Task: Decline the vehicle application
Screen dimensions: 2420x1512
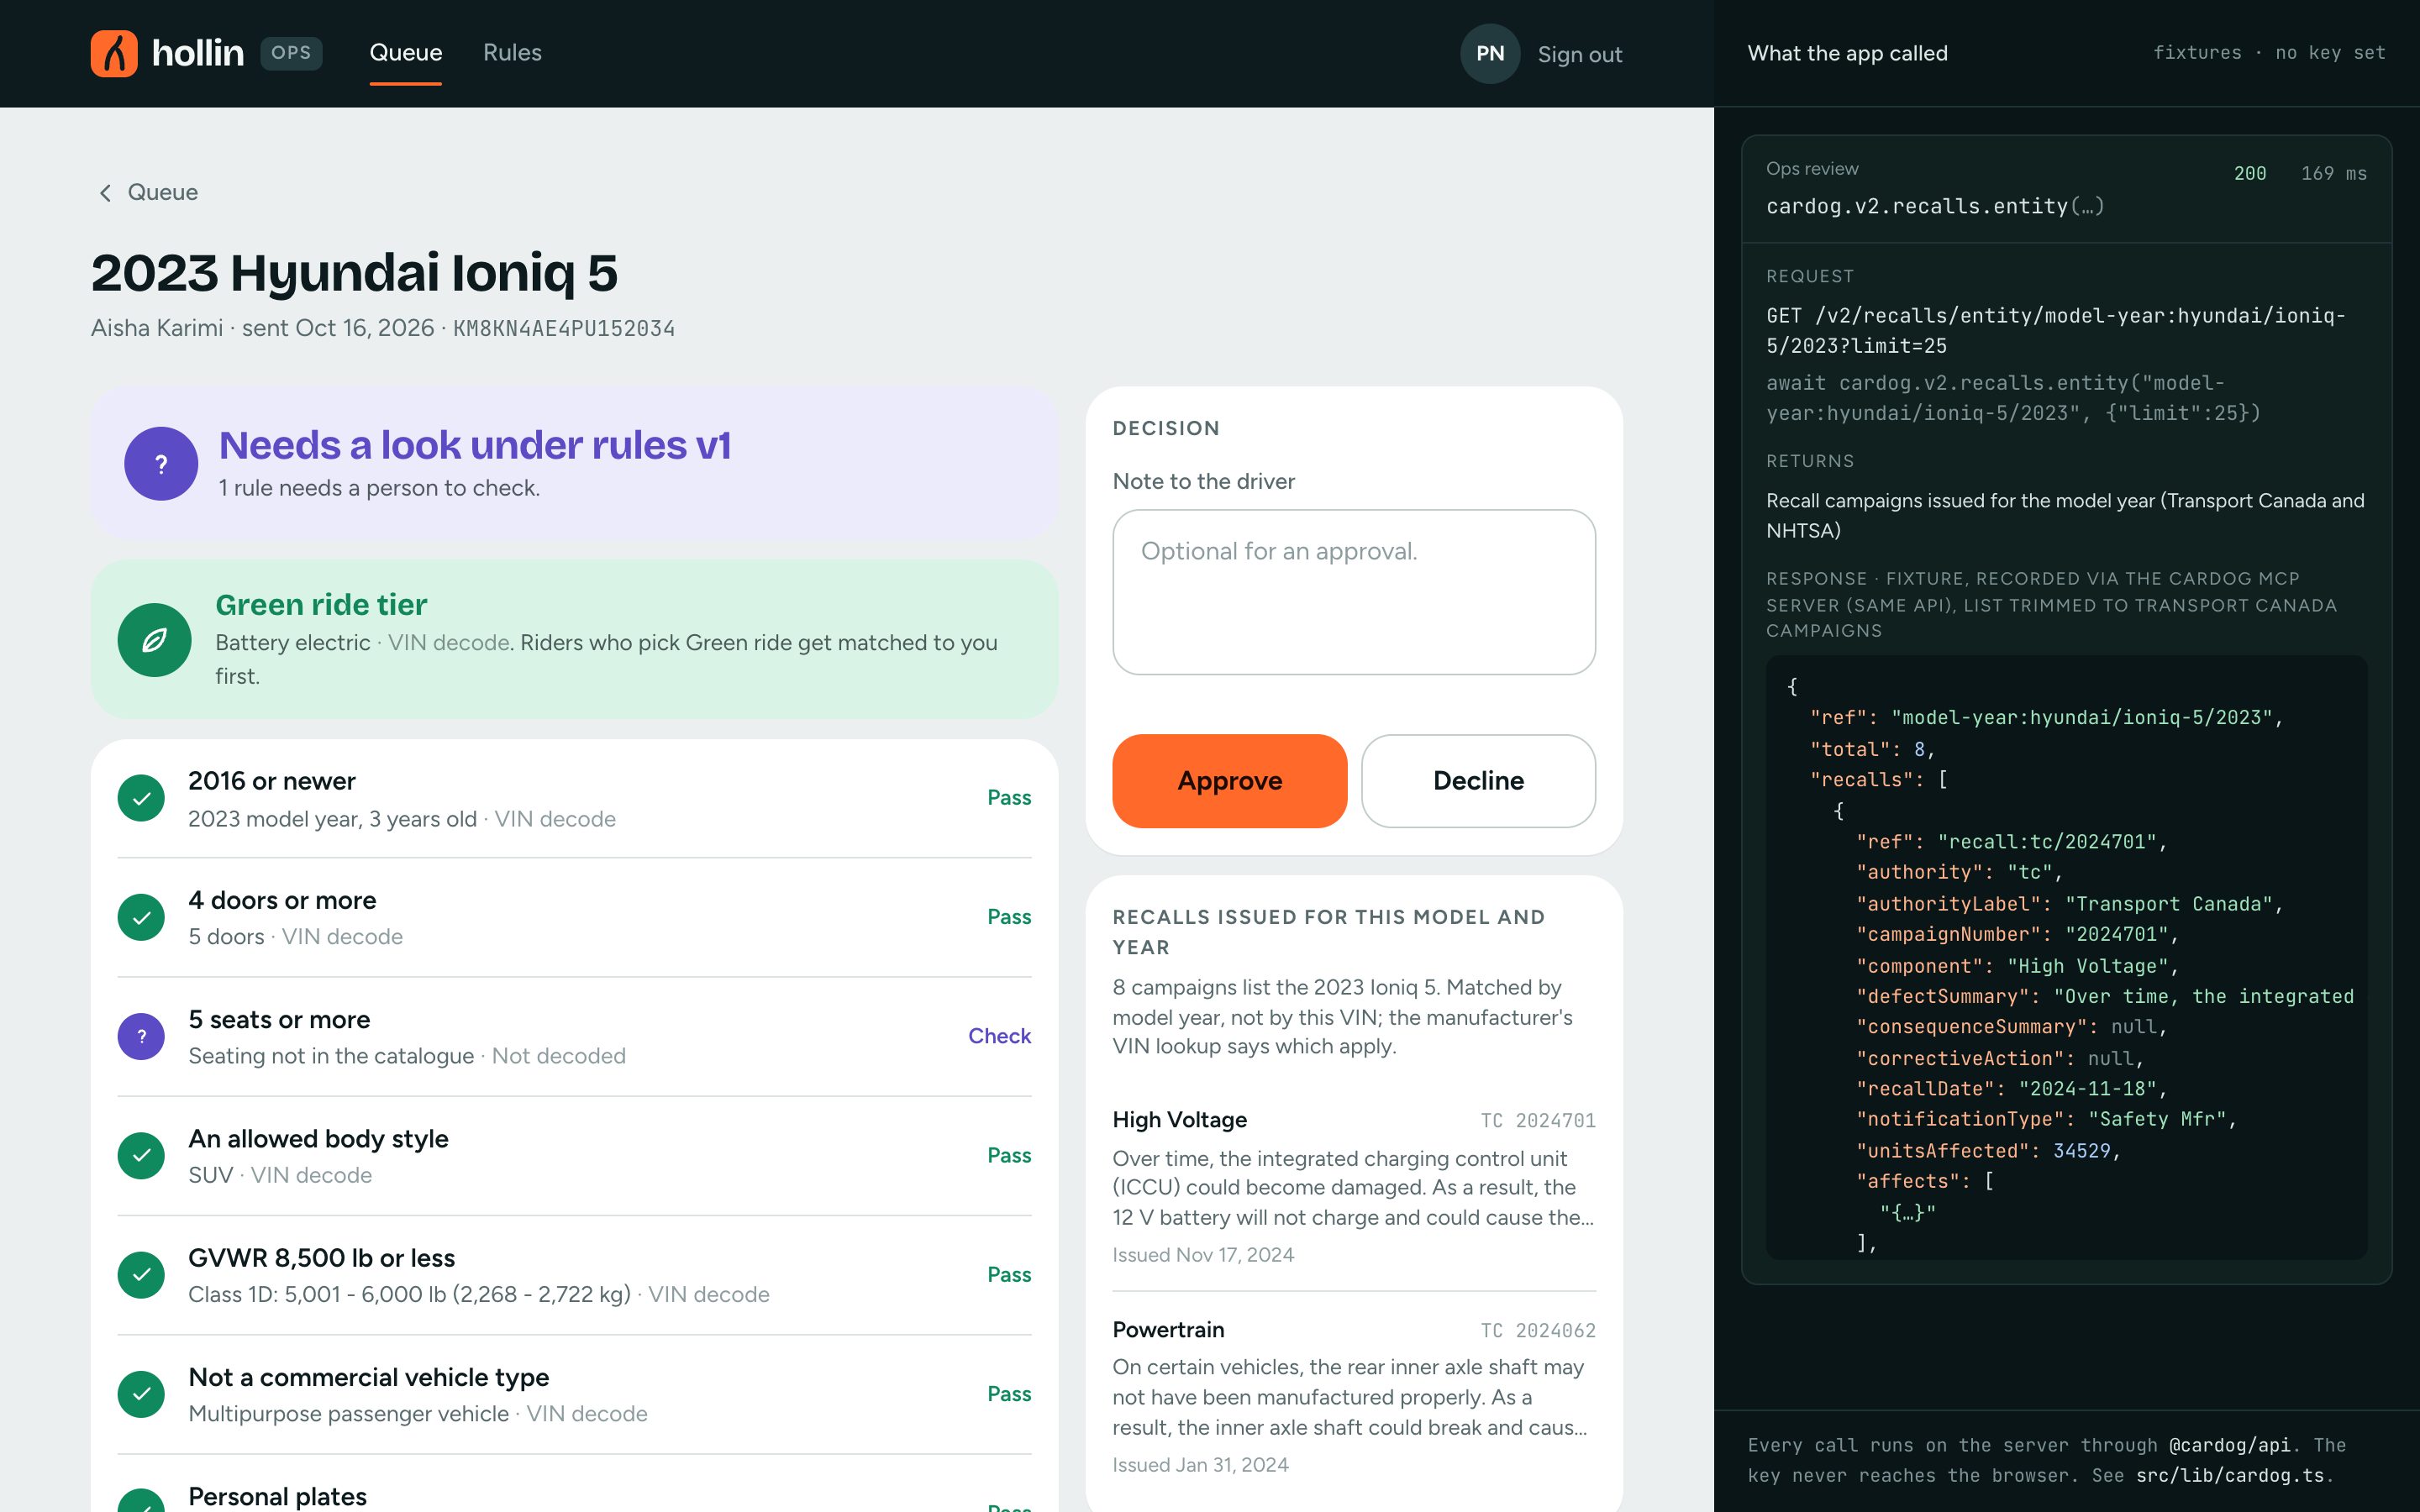Action: pos(1478,781)
